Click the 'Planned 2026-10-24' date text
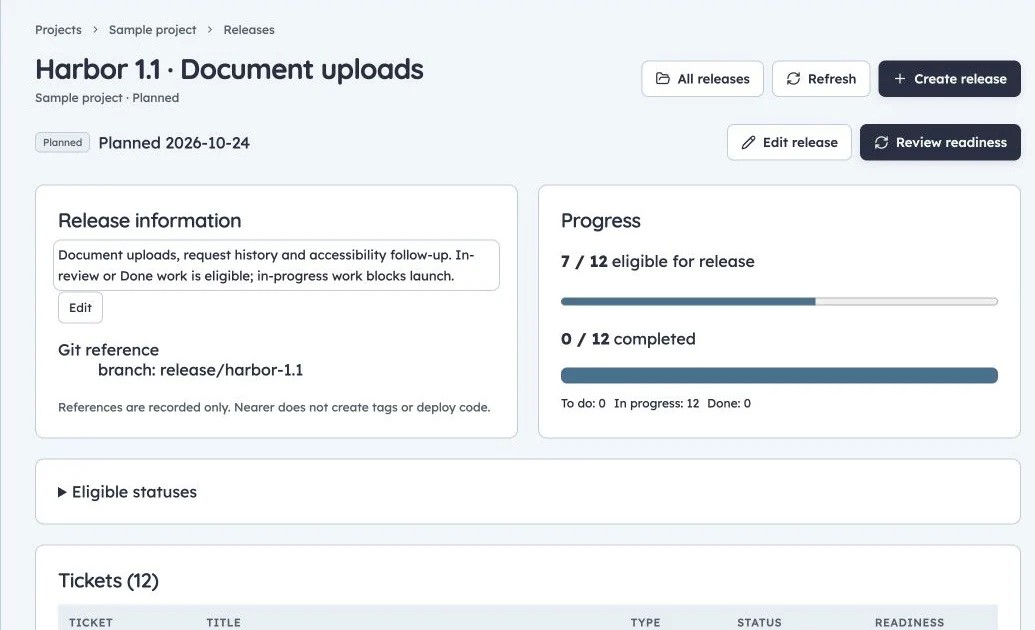 [x=174, y=143]
